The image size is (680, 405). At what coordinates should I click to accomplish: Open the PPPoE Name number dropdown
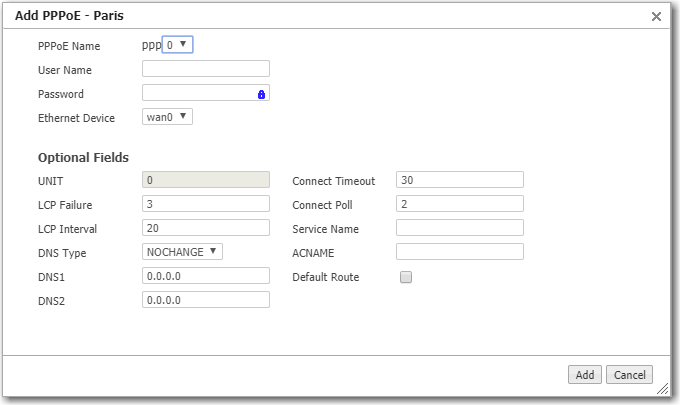click(177, 45)
